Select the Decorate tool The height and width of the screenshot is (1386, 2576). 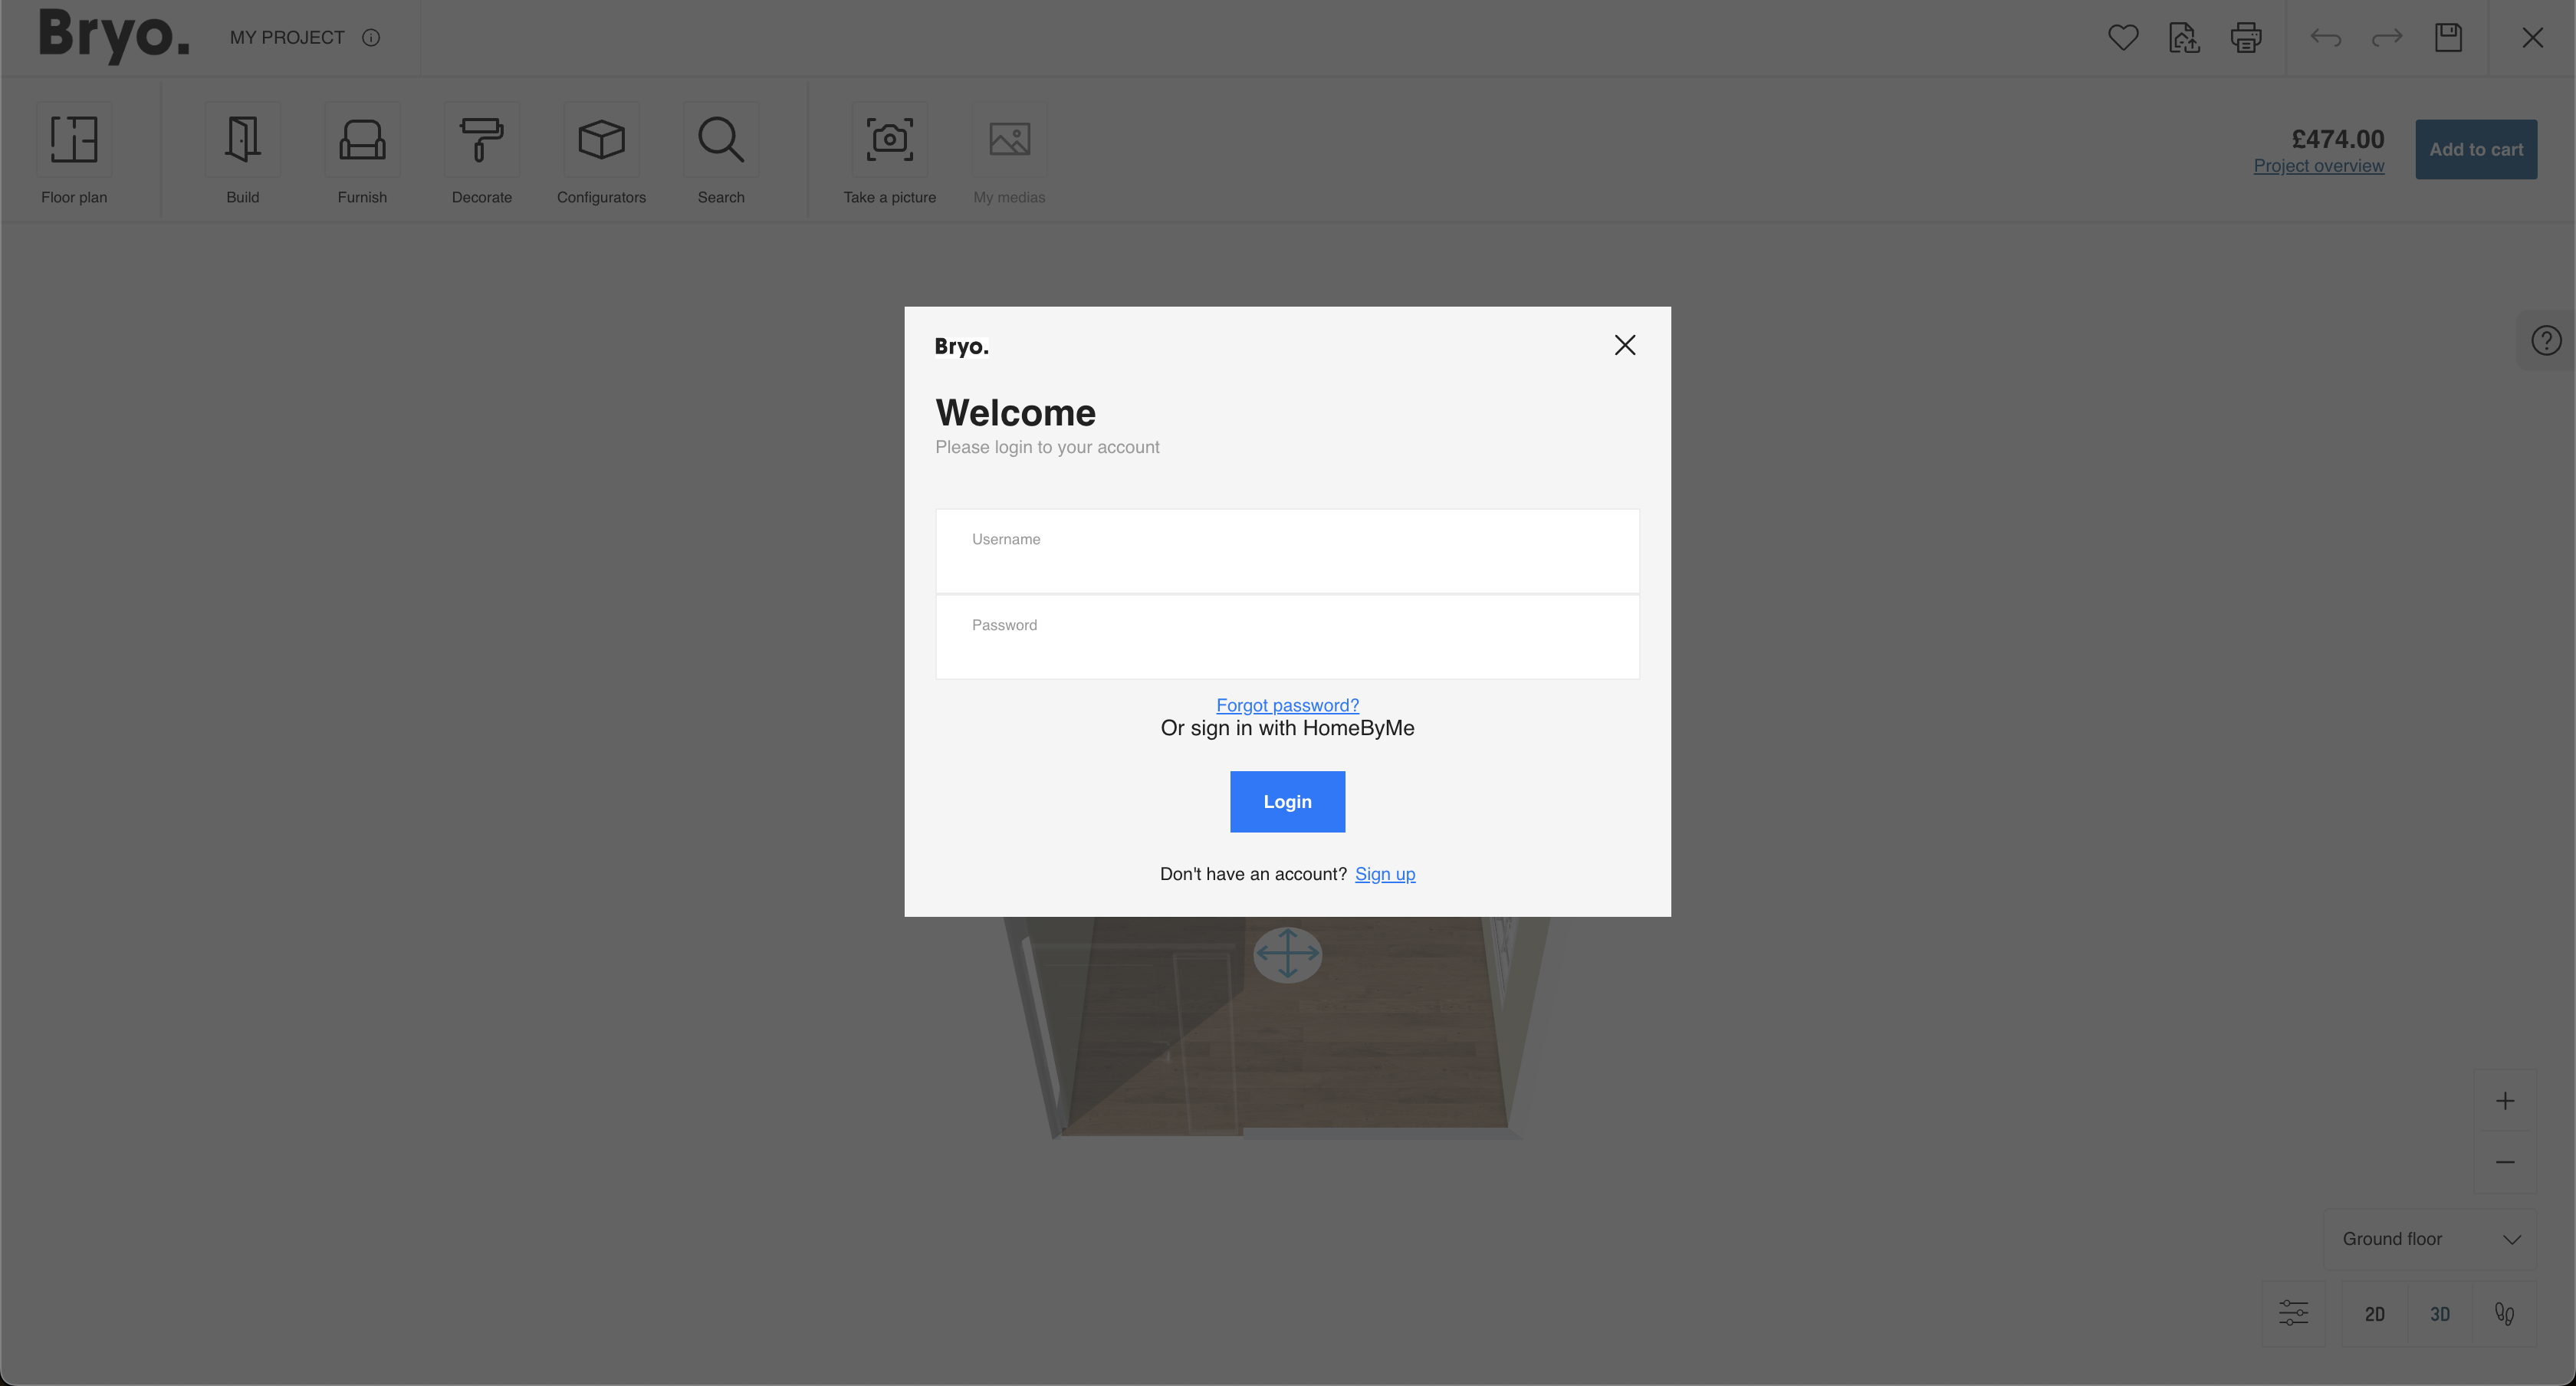(482, 150)
